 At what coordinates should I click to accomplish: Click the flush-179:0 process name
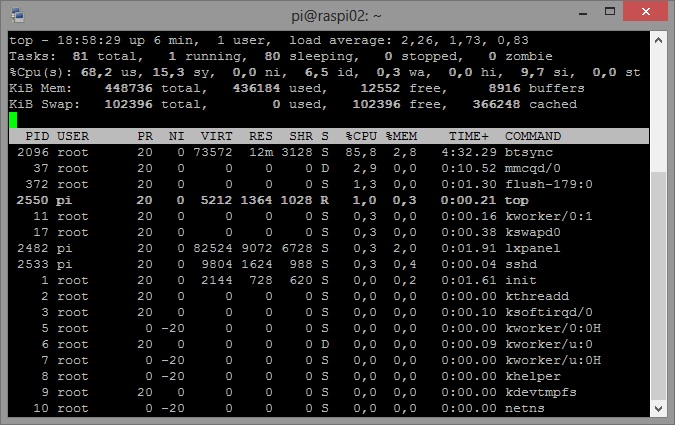click(549, 184)
